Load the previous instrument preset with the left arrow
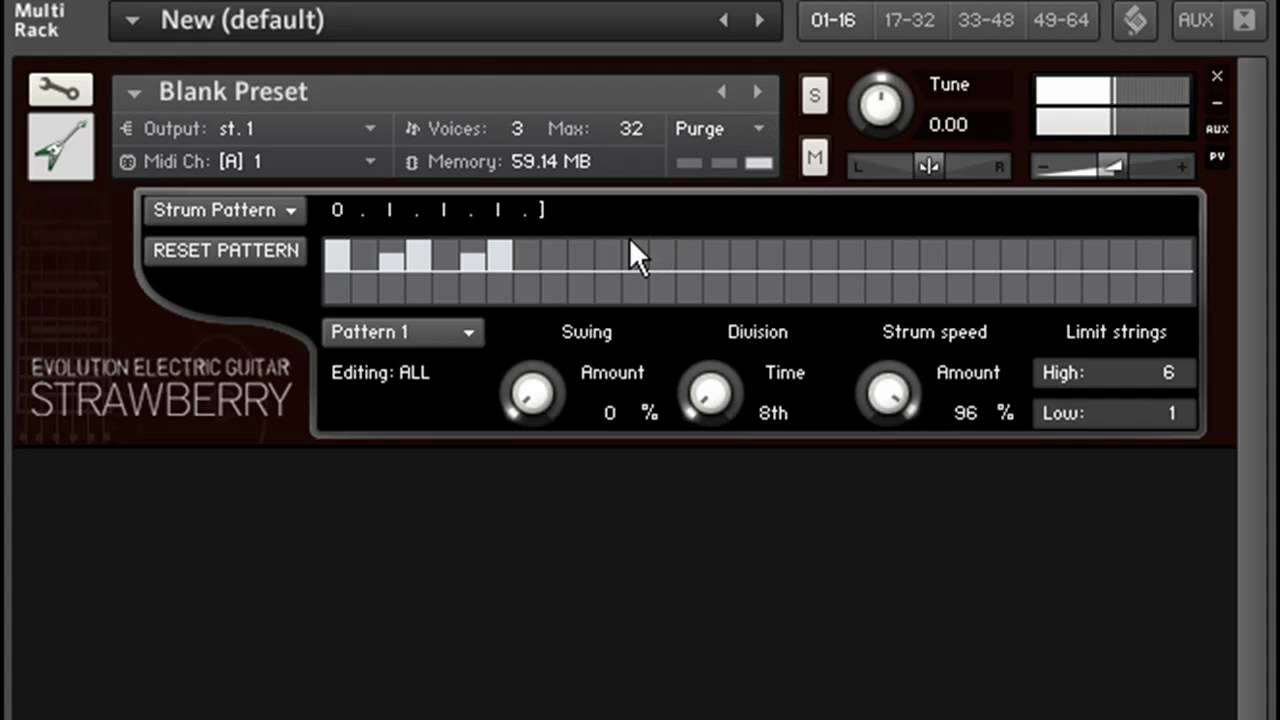 tap(722, 92)
